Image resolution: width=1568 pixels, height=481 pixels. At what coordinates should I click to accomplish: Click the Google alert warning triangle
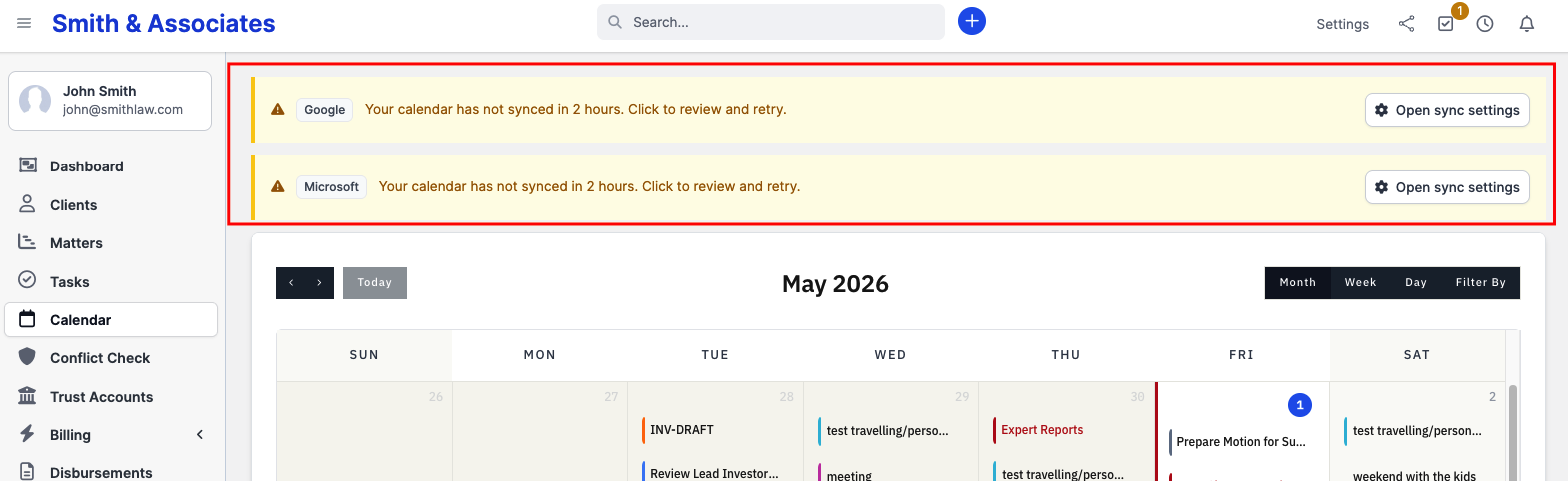[x=278, y=110]
